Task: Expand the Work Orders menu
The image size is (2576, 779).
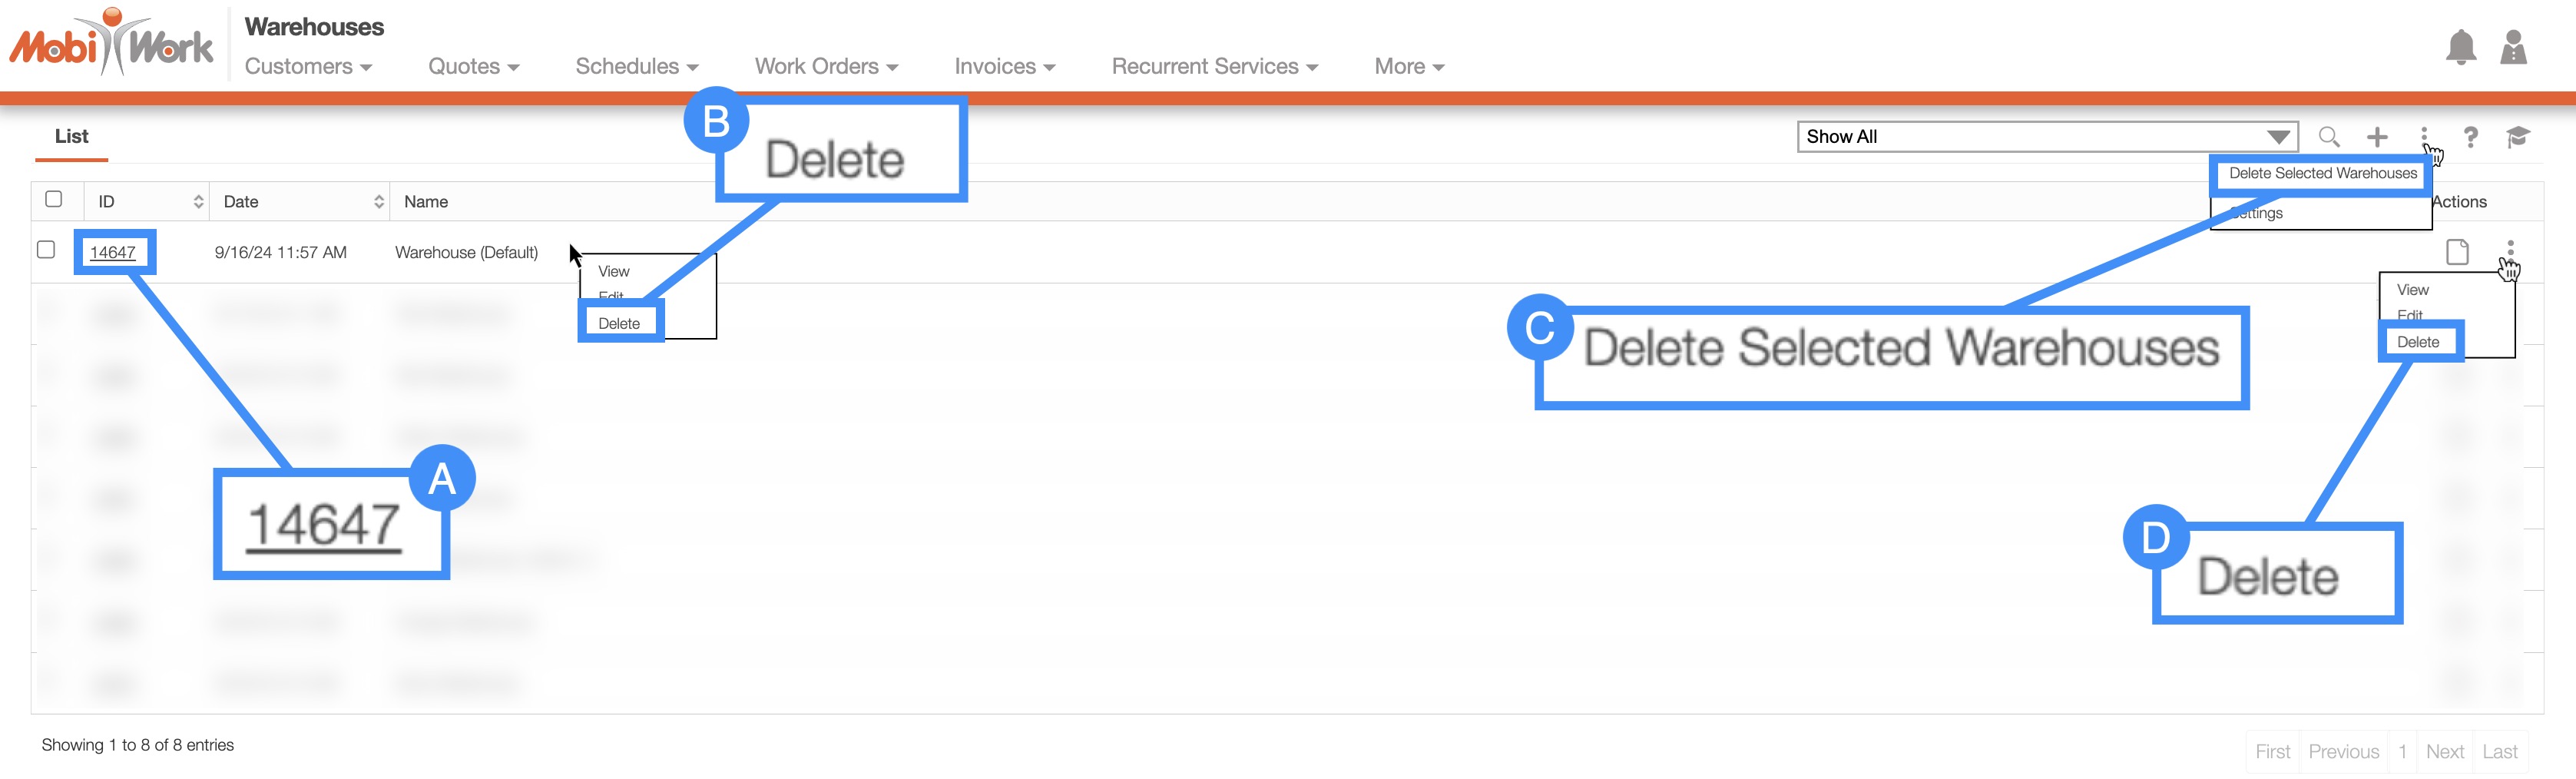Action: coord(826,67)
